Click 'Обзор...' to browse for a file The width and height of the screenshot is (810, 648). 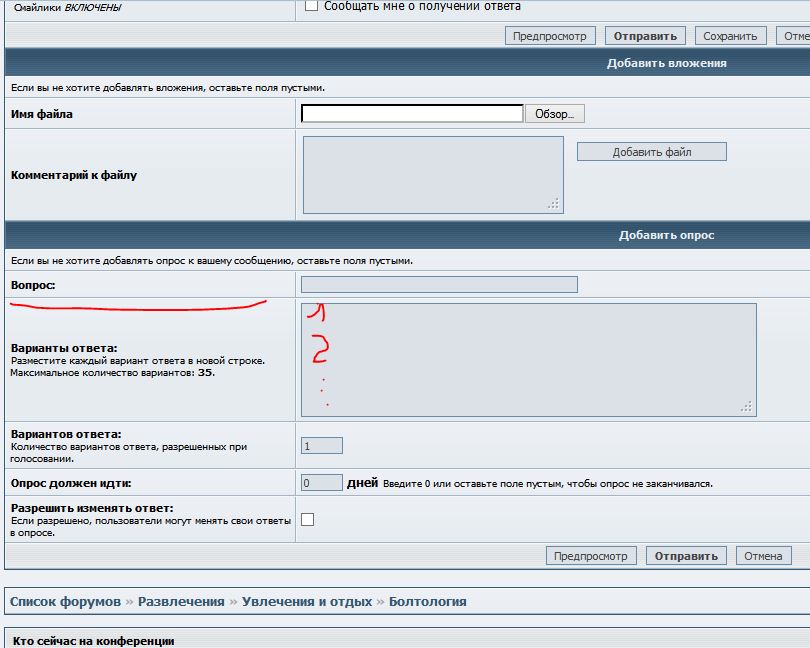[x=555, y=114]
